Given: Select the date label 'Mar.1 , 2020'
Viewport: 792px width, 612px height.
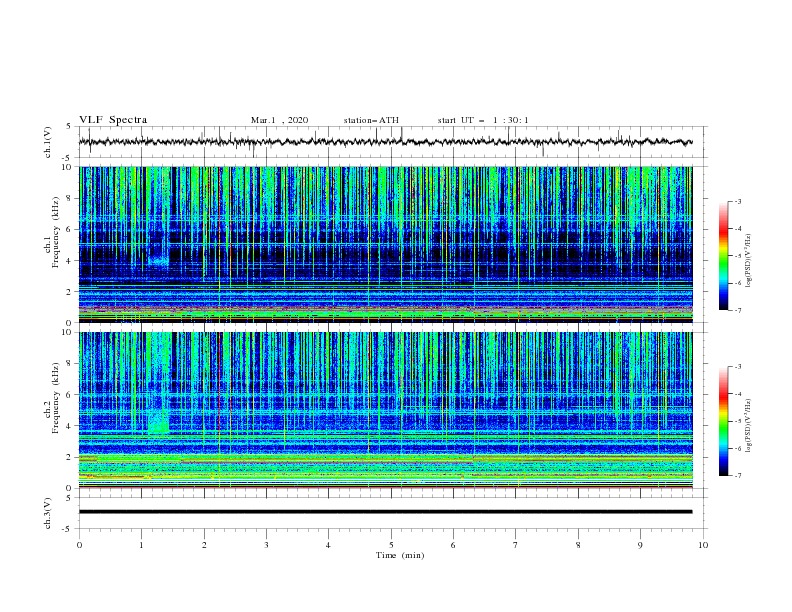Looking at the screenshot, I should 279,120.
